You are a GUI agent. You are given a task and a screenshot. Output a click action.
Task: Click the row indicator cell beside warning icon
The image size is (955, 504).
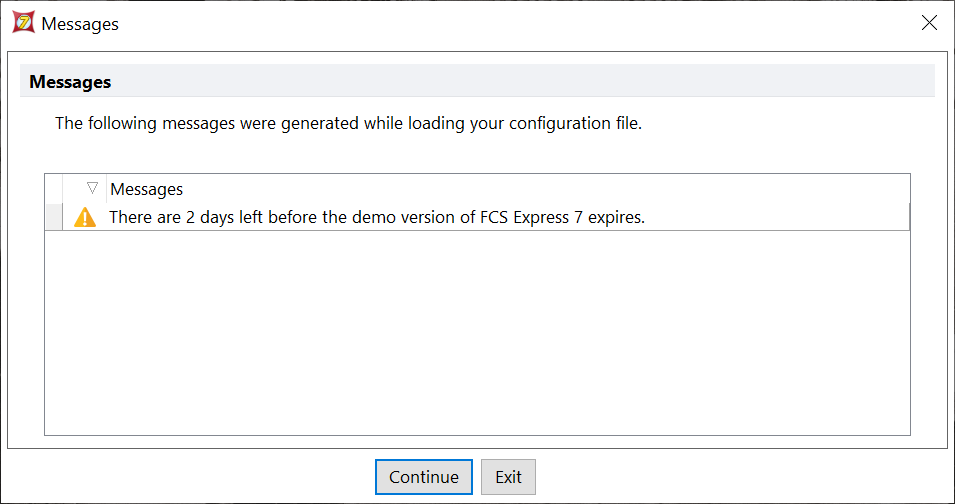click(x=55, y=217)
